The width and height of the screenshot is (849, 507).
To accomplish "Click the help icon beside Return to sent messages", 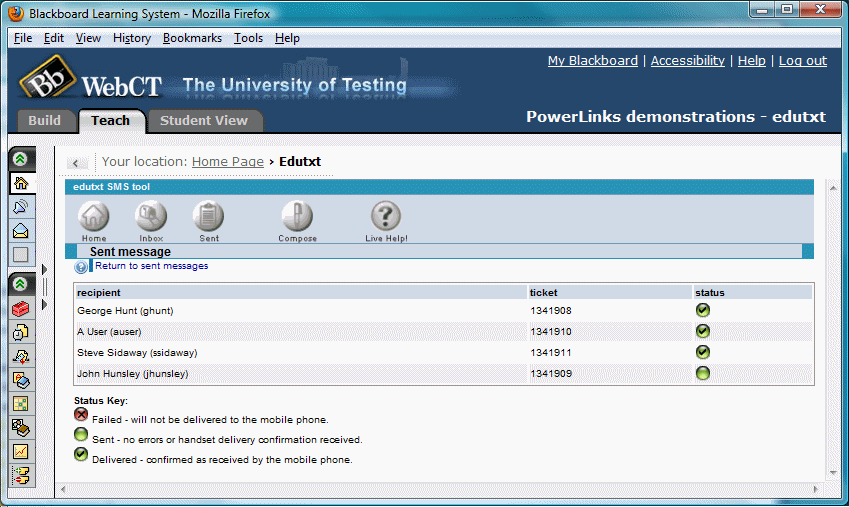I will [x=81, y=266].
